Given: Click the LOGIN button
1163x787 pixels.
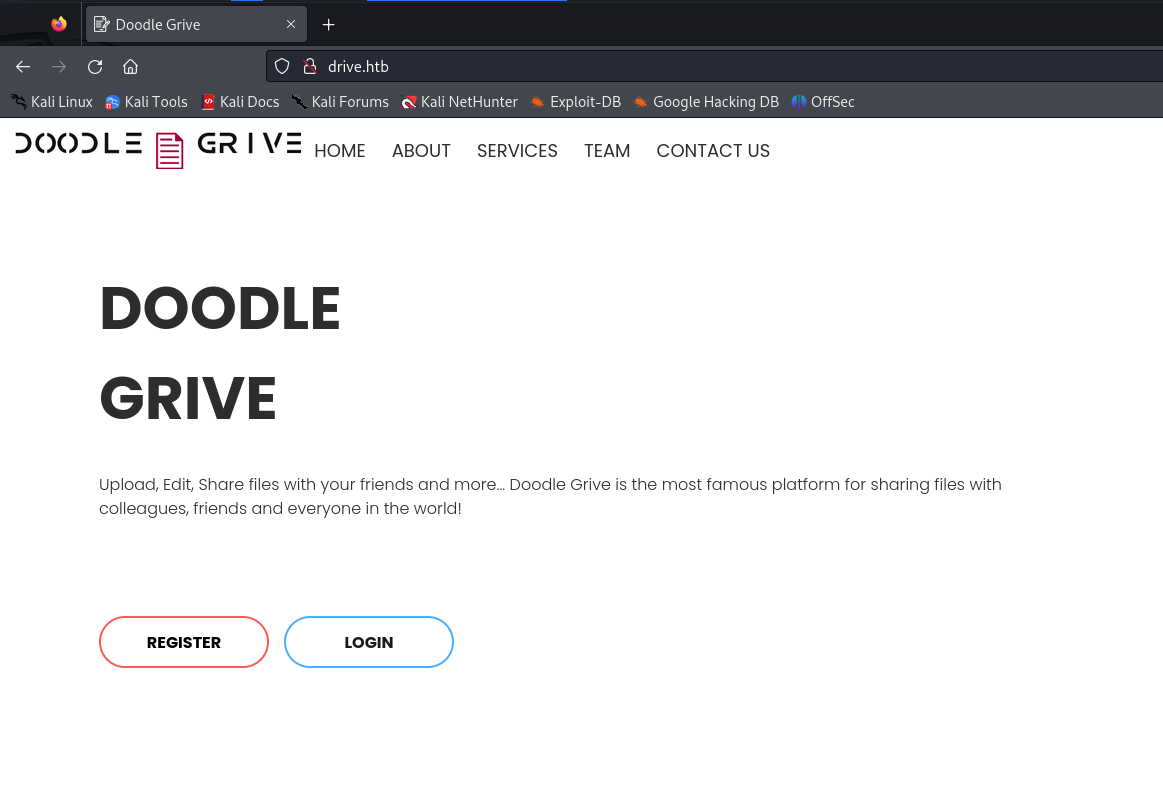Looking at the screenshot, I should [x=369, y=642].
